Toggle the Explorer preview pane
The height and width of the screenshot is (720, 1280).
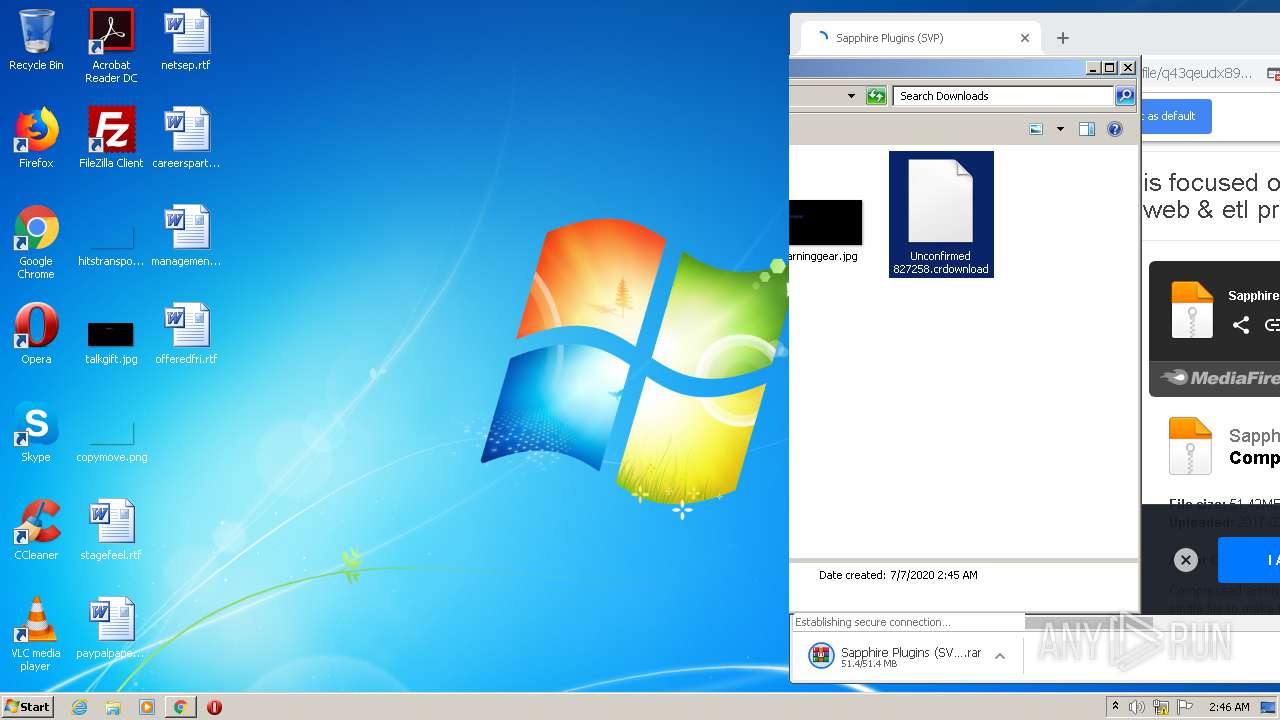click(x=1087, y=129)
